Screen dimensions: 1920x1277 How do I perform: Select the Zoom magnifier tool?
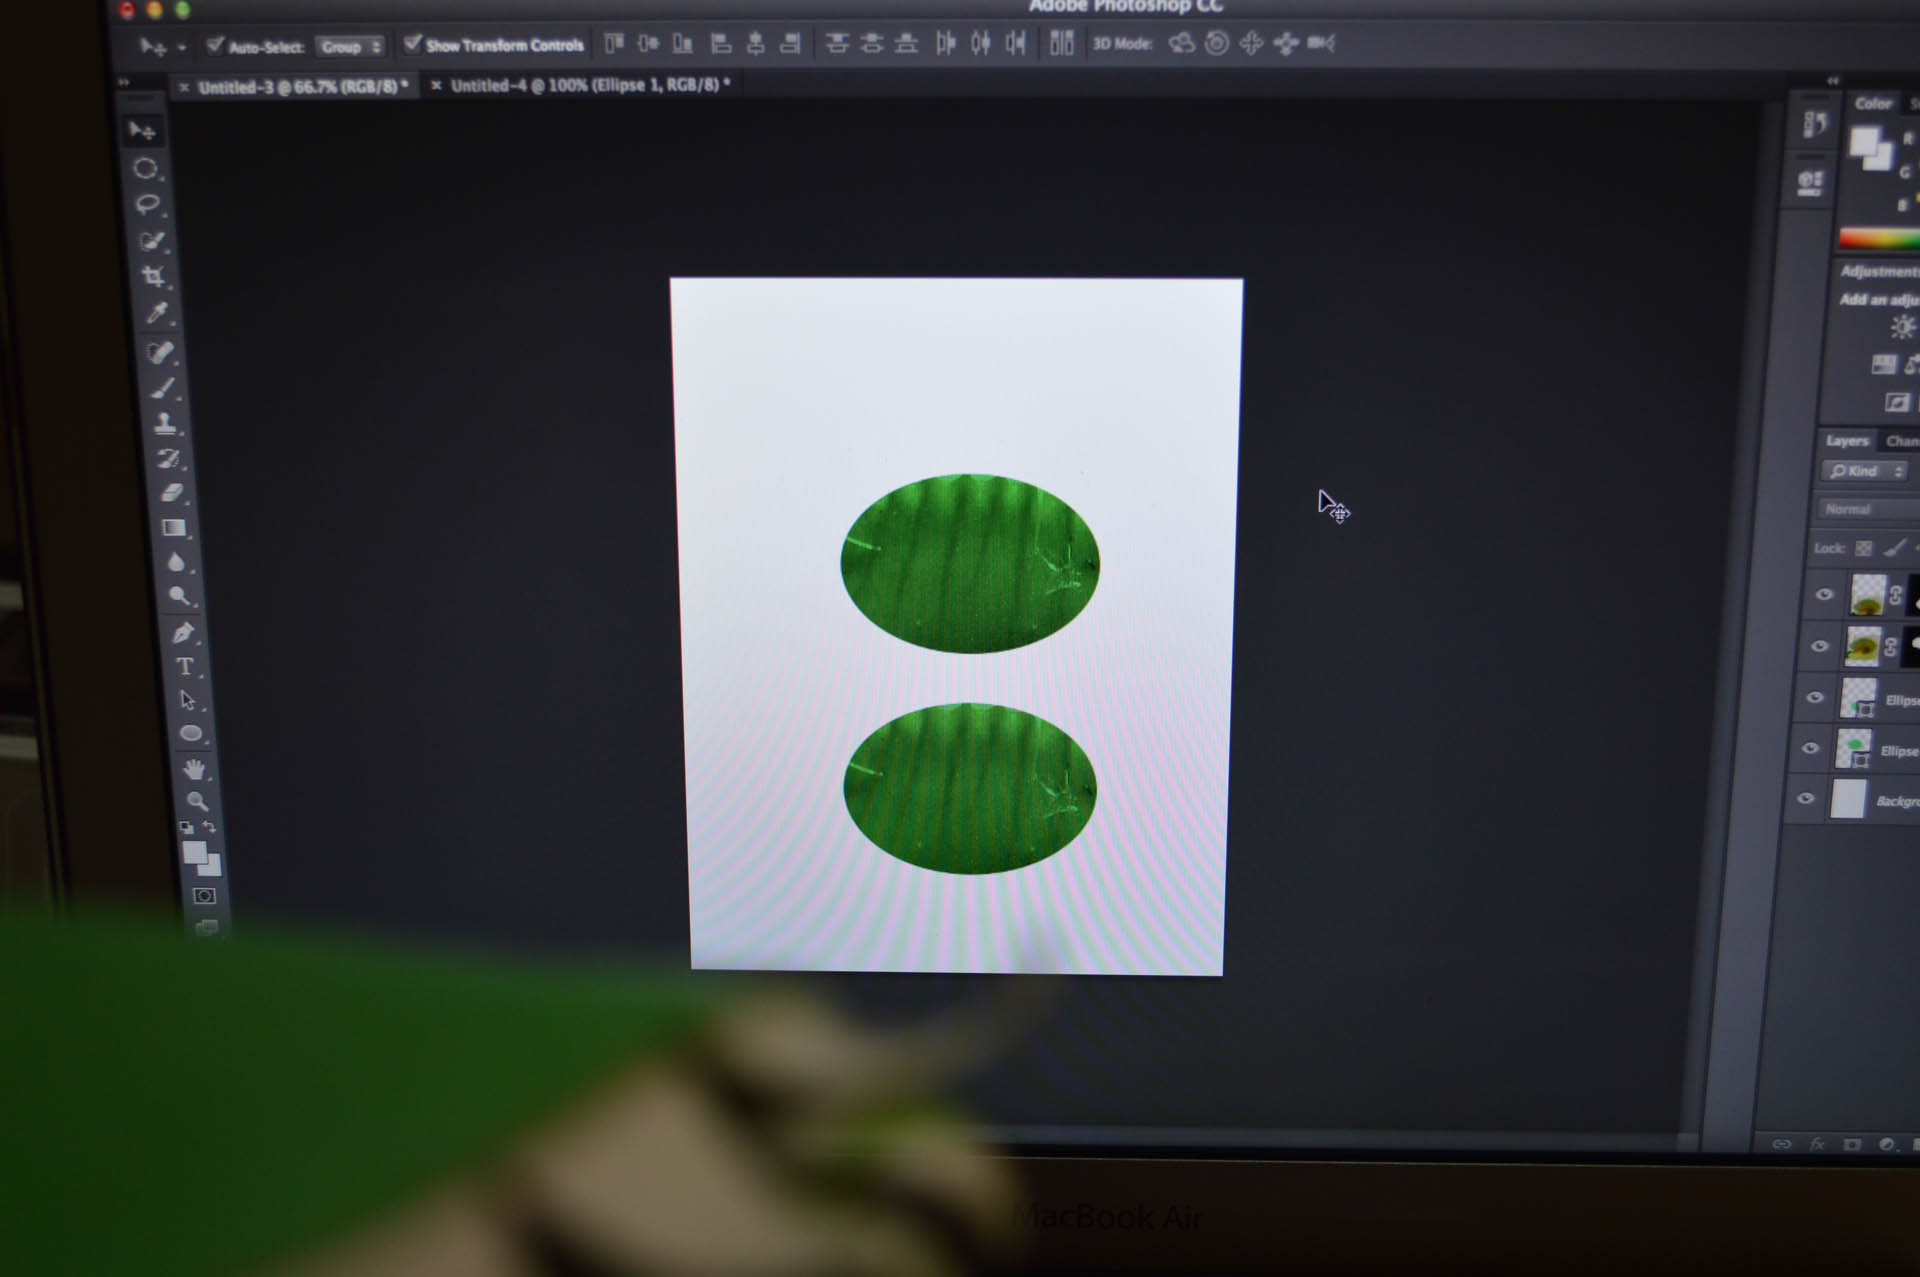coord(197,801)
